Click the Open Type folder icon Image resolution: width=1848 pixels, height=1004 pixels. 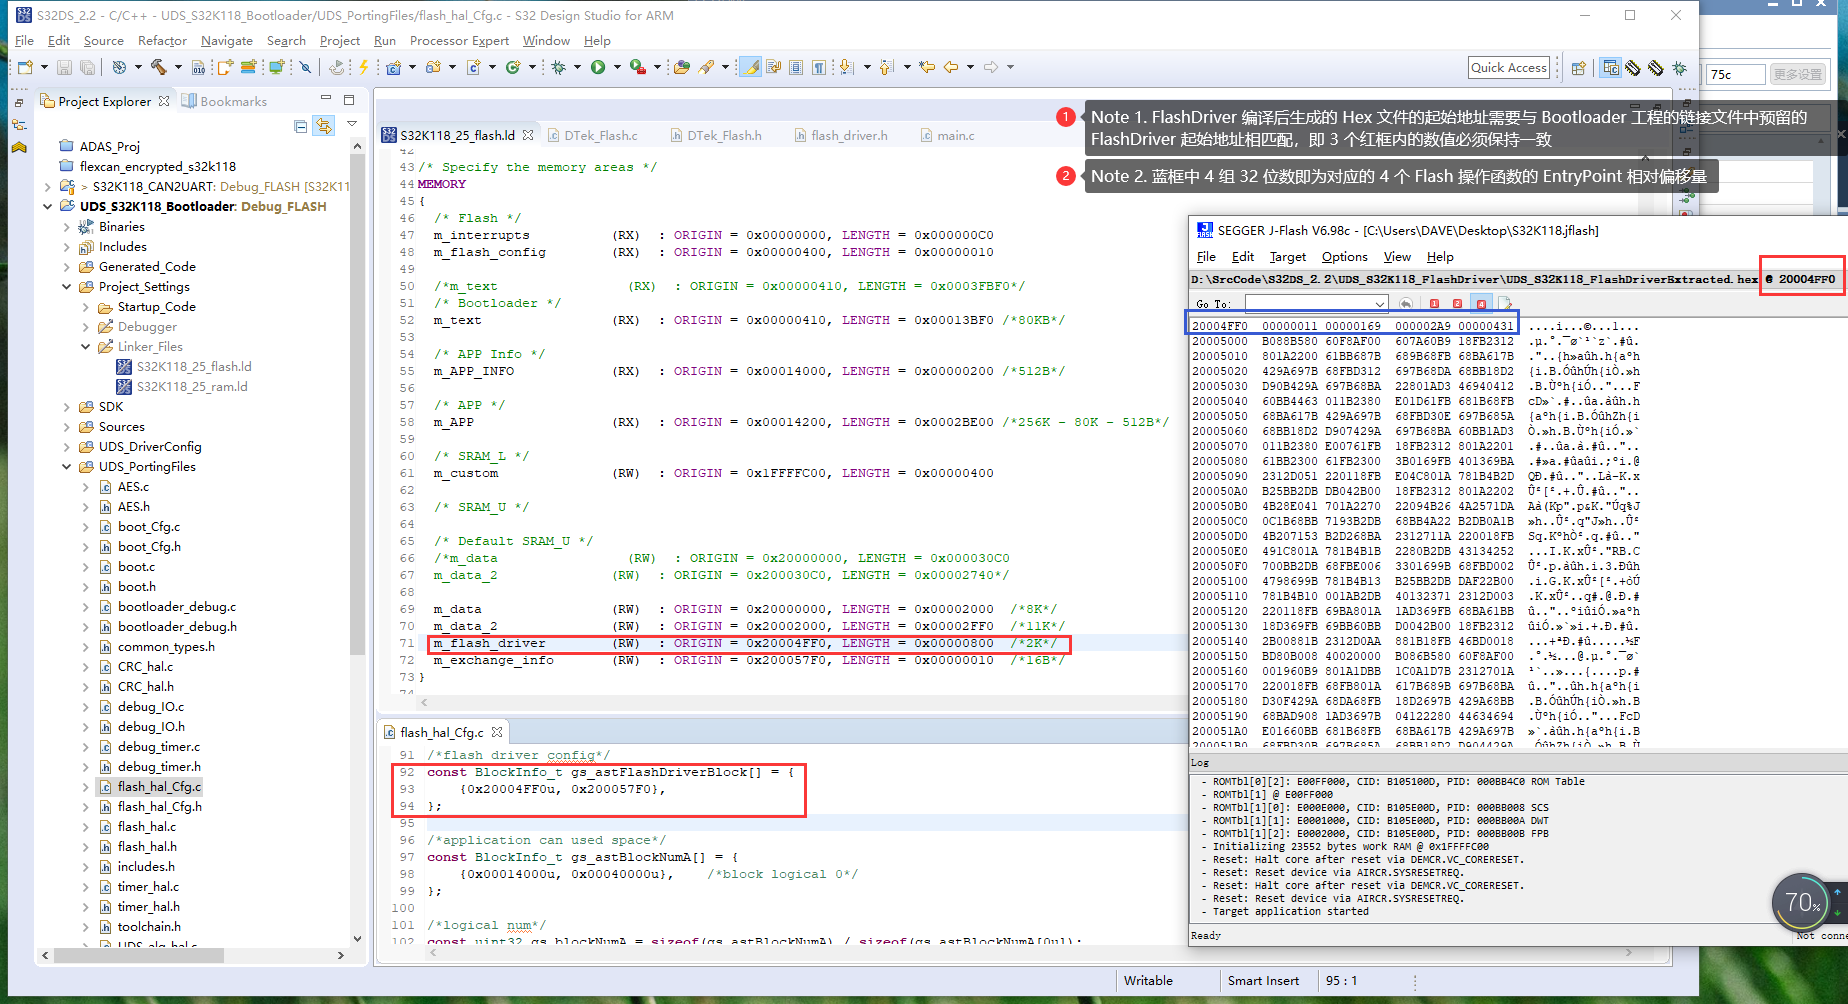[x=682, y=67]
